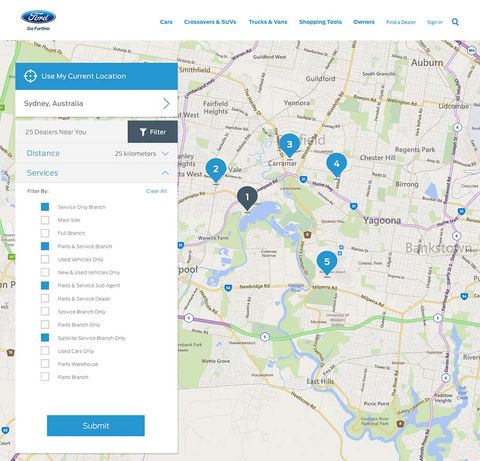Image resolution: width=480 pixels, height=461 pixels.
Task: Submit the Sydney, Australia location arrow
Action: click(x=166, y=103)
